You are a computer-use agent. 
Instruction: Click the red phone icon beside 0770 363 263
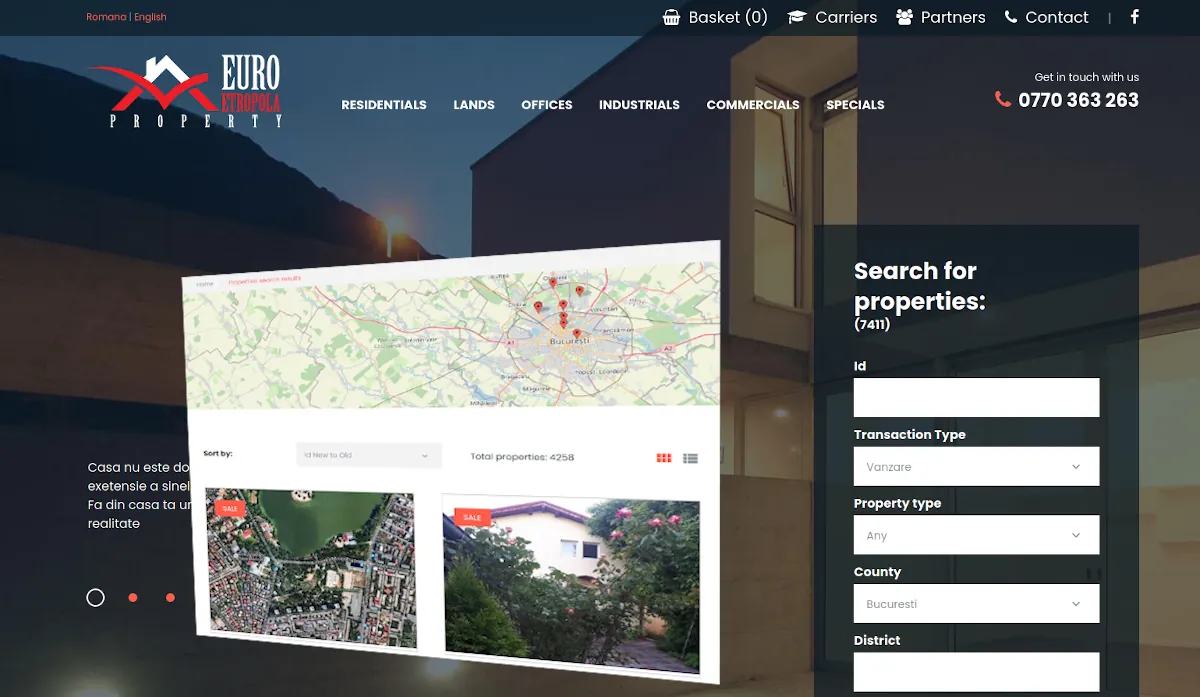(x=1003, y=99)
